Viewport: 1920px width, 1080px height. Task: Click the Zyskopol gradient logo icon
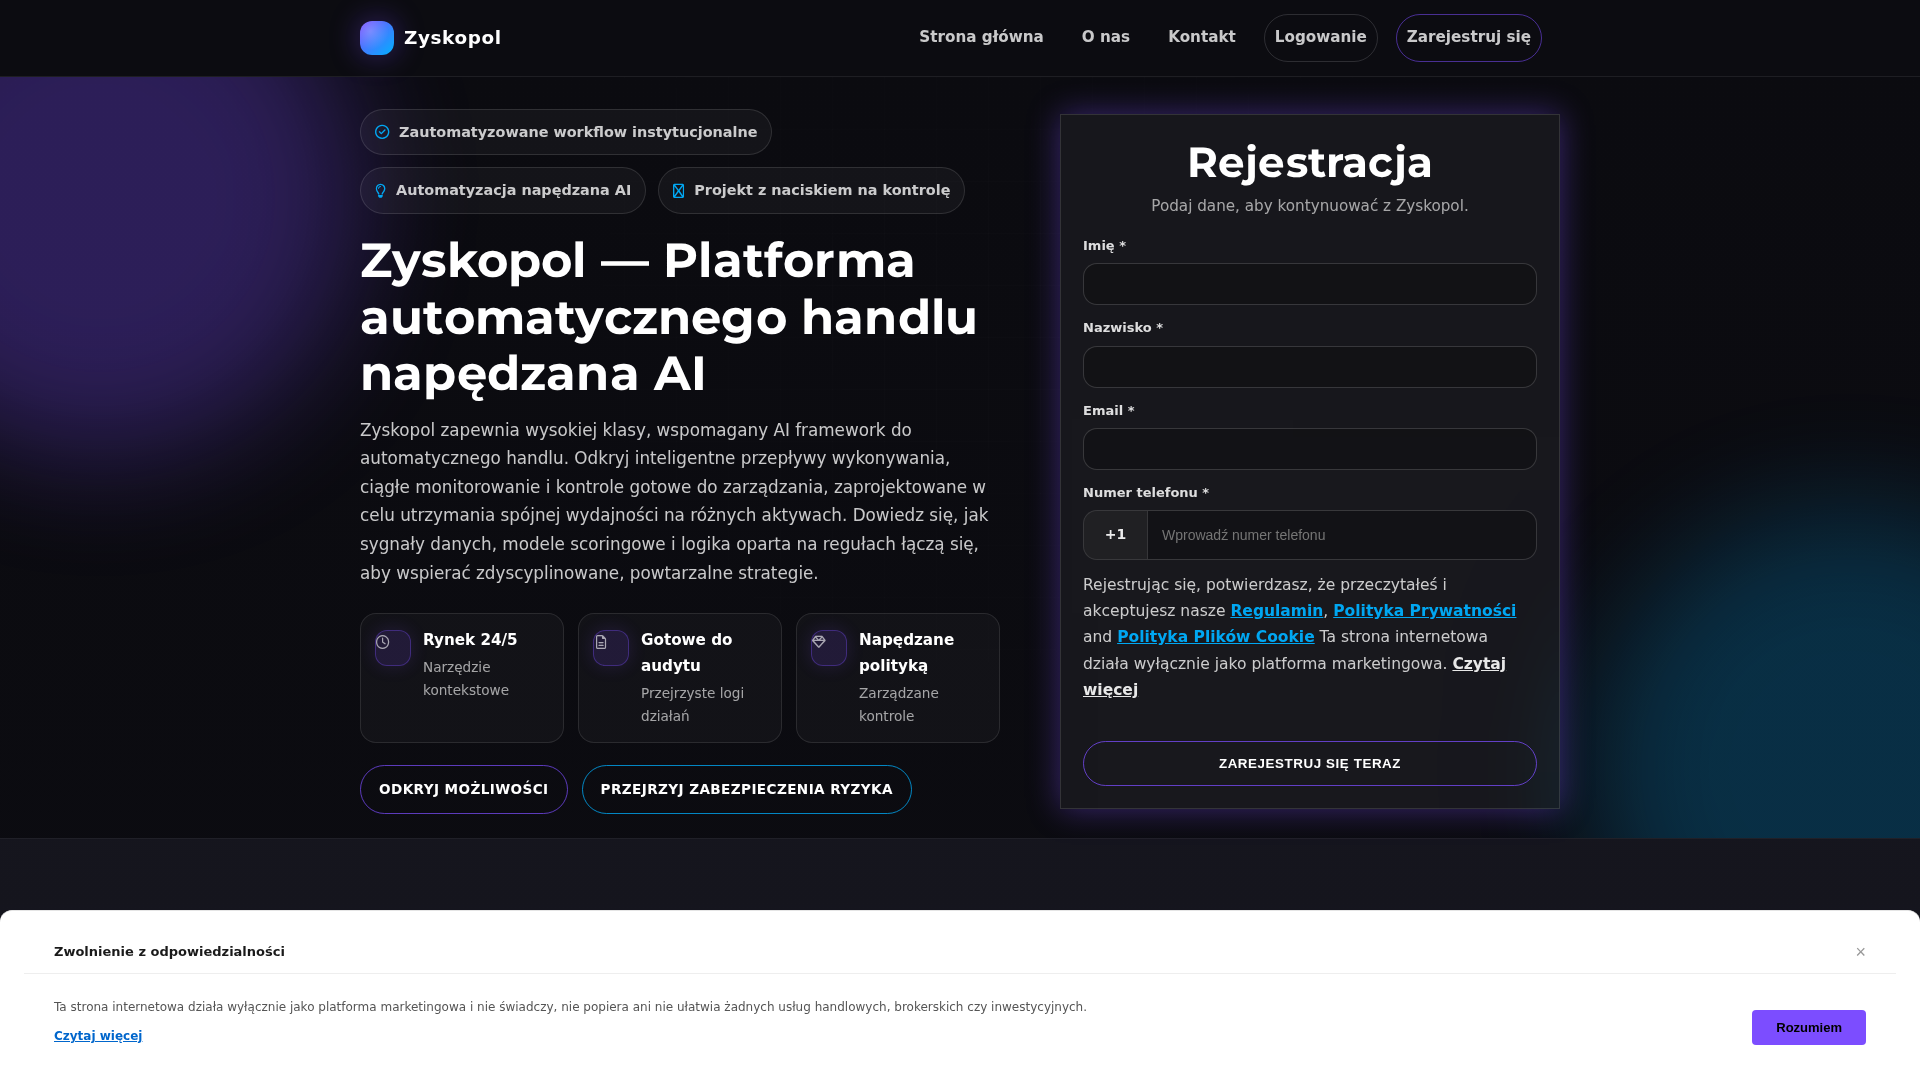377,38
